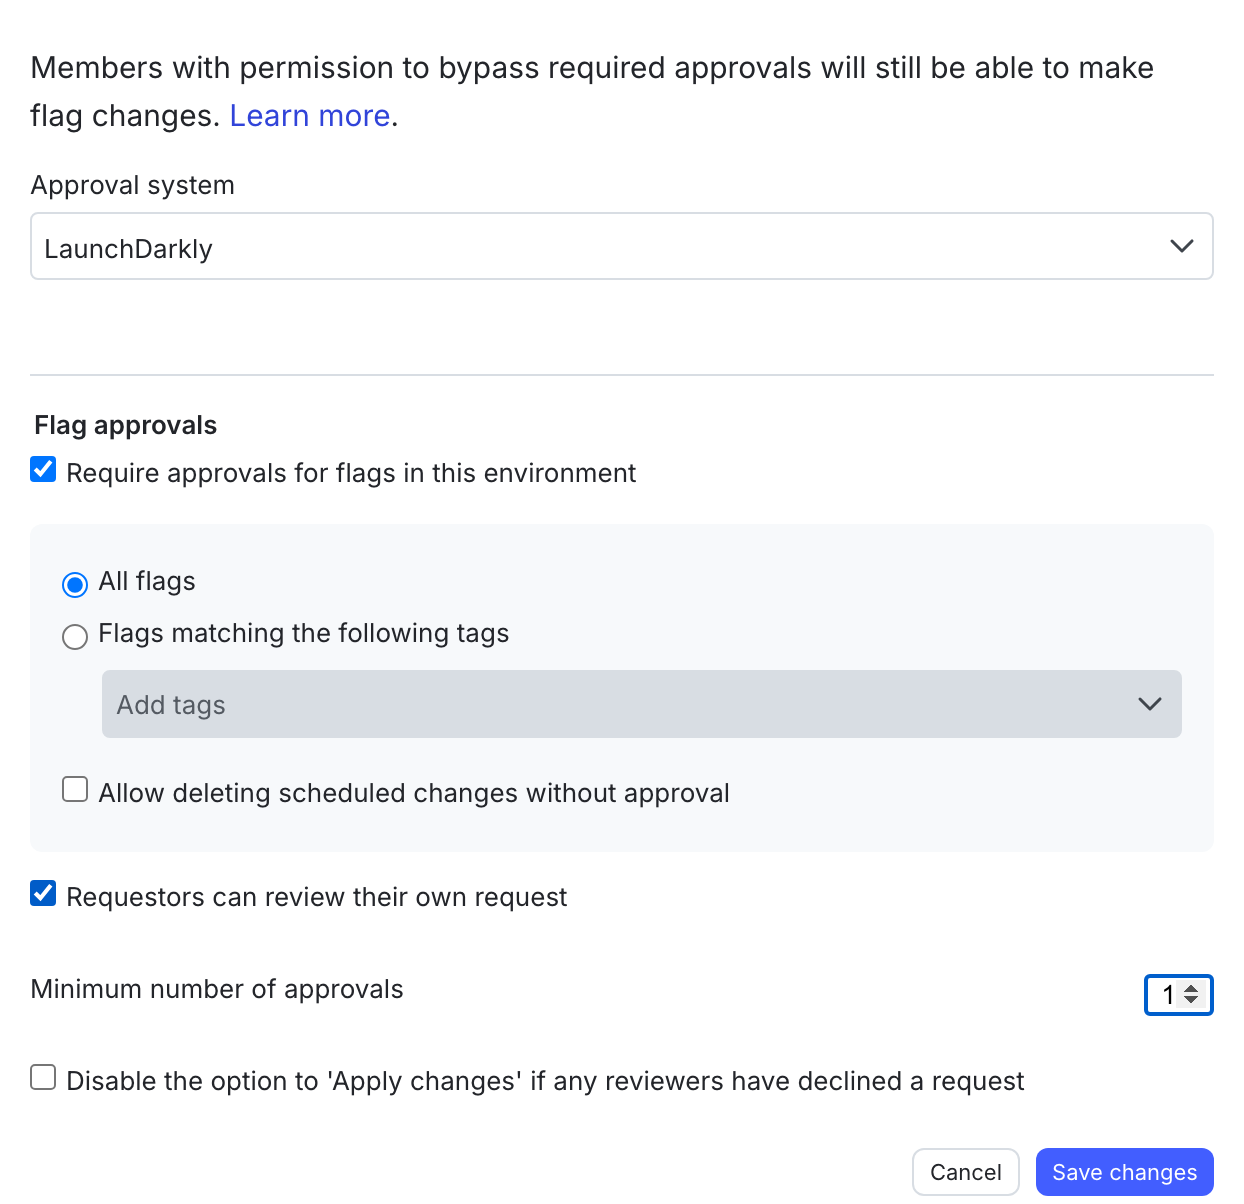The height and width of the screenshot is (1204, 1244).
Task: Cancel the approval settings changes
Action: coord(965,1171)
